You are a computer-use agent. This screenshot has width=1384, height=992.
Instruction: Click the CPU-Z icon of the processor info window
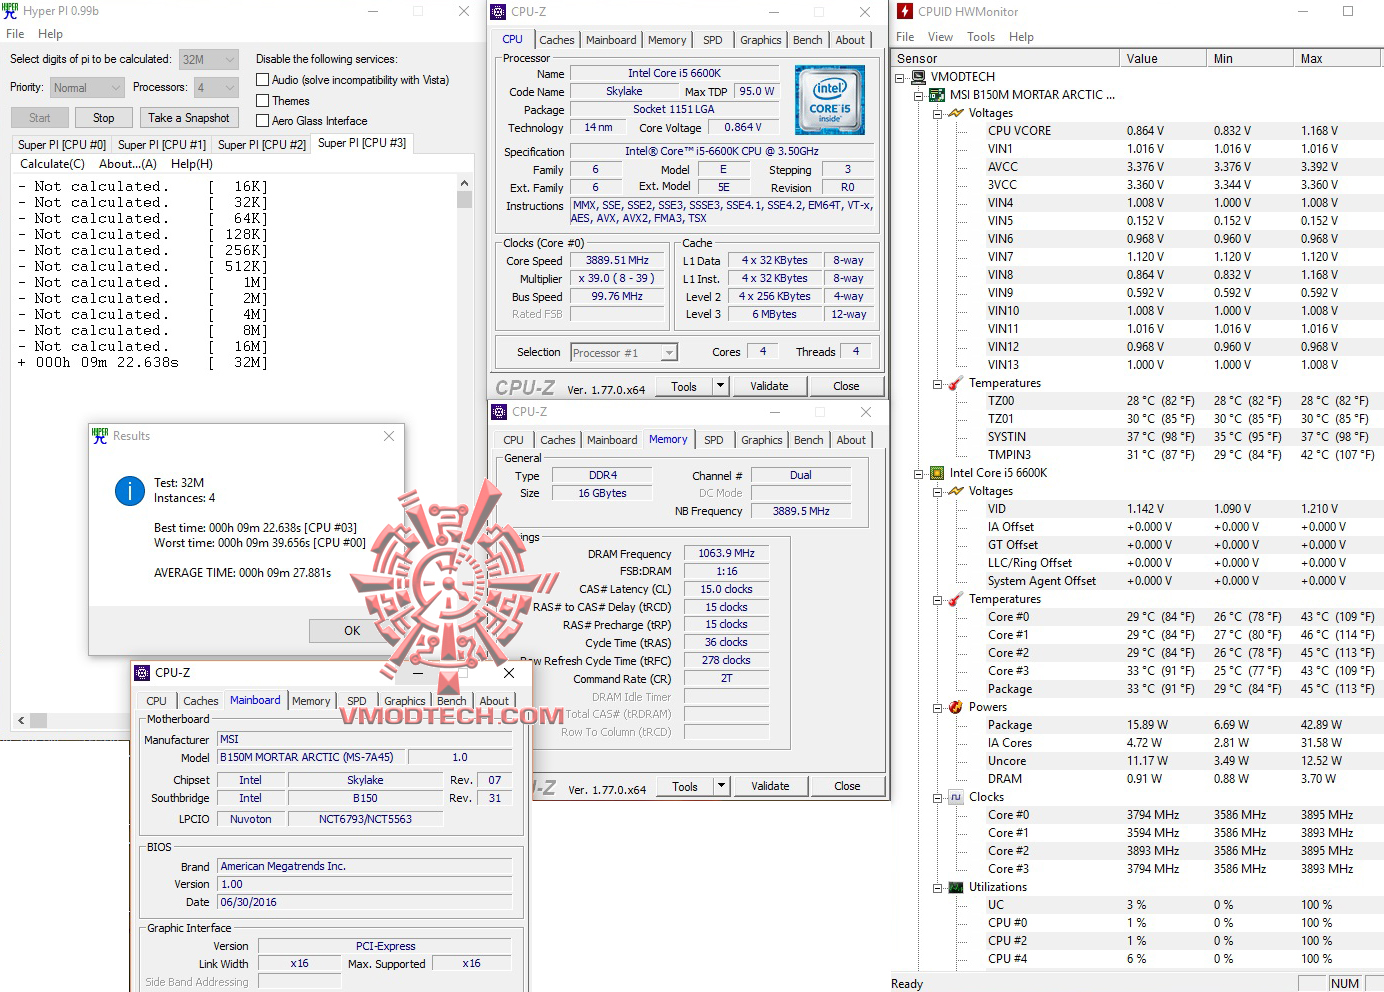click(498, 11)
